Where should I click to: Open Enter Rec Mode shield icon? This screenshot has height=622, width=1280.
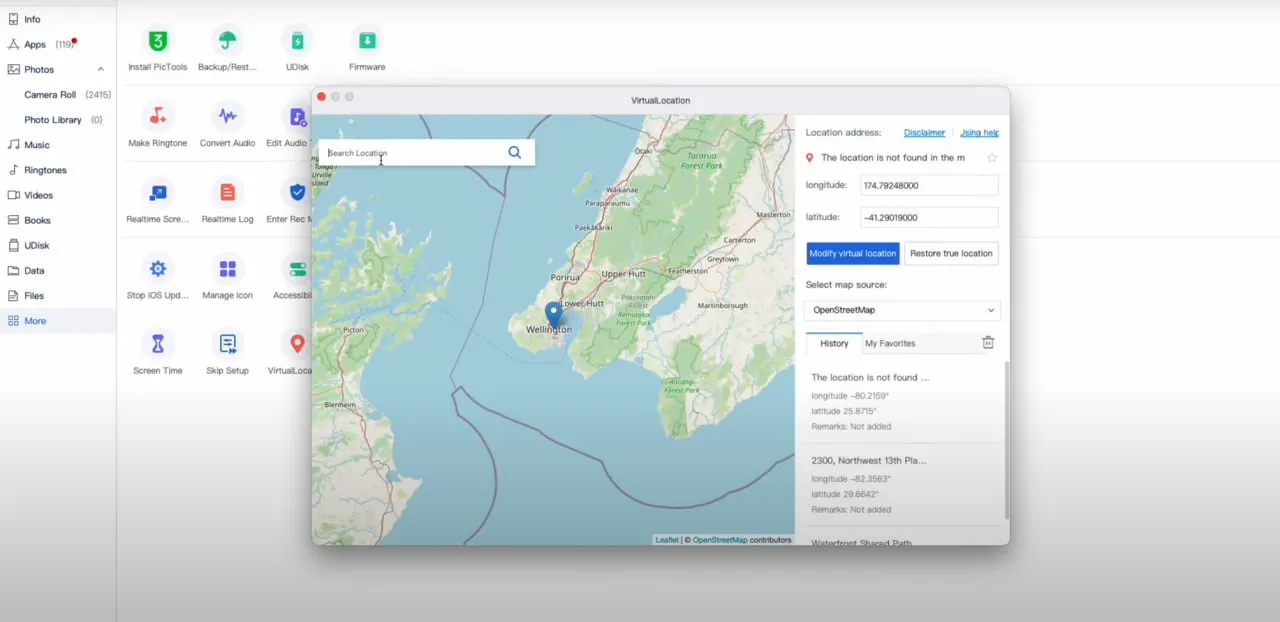[296, 193]
